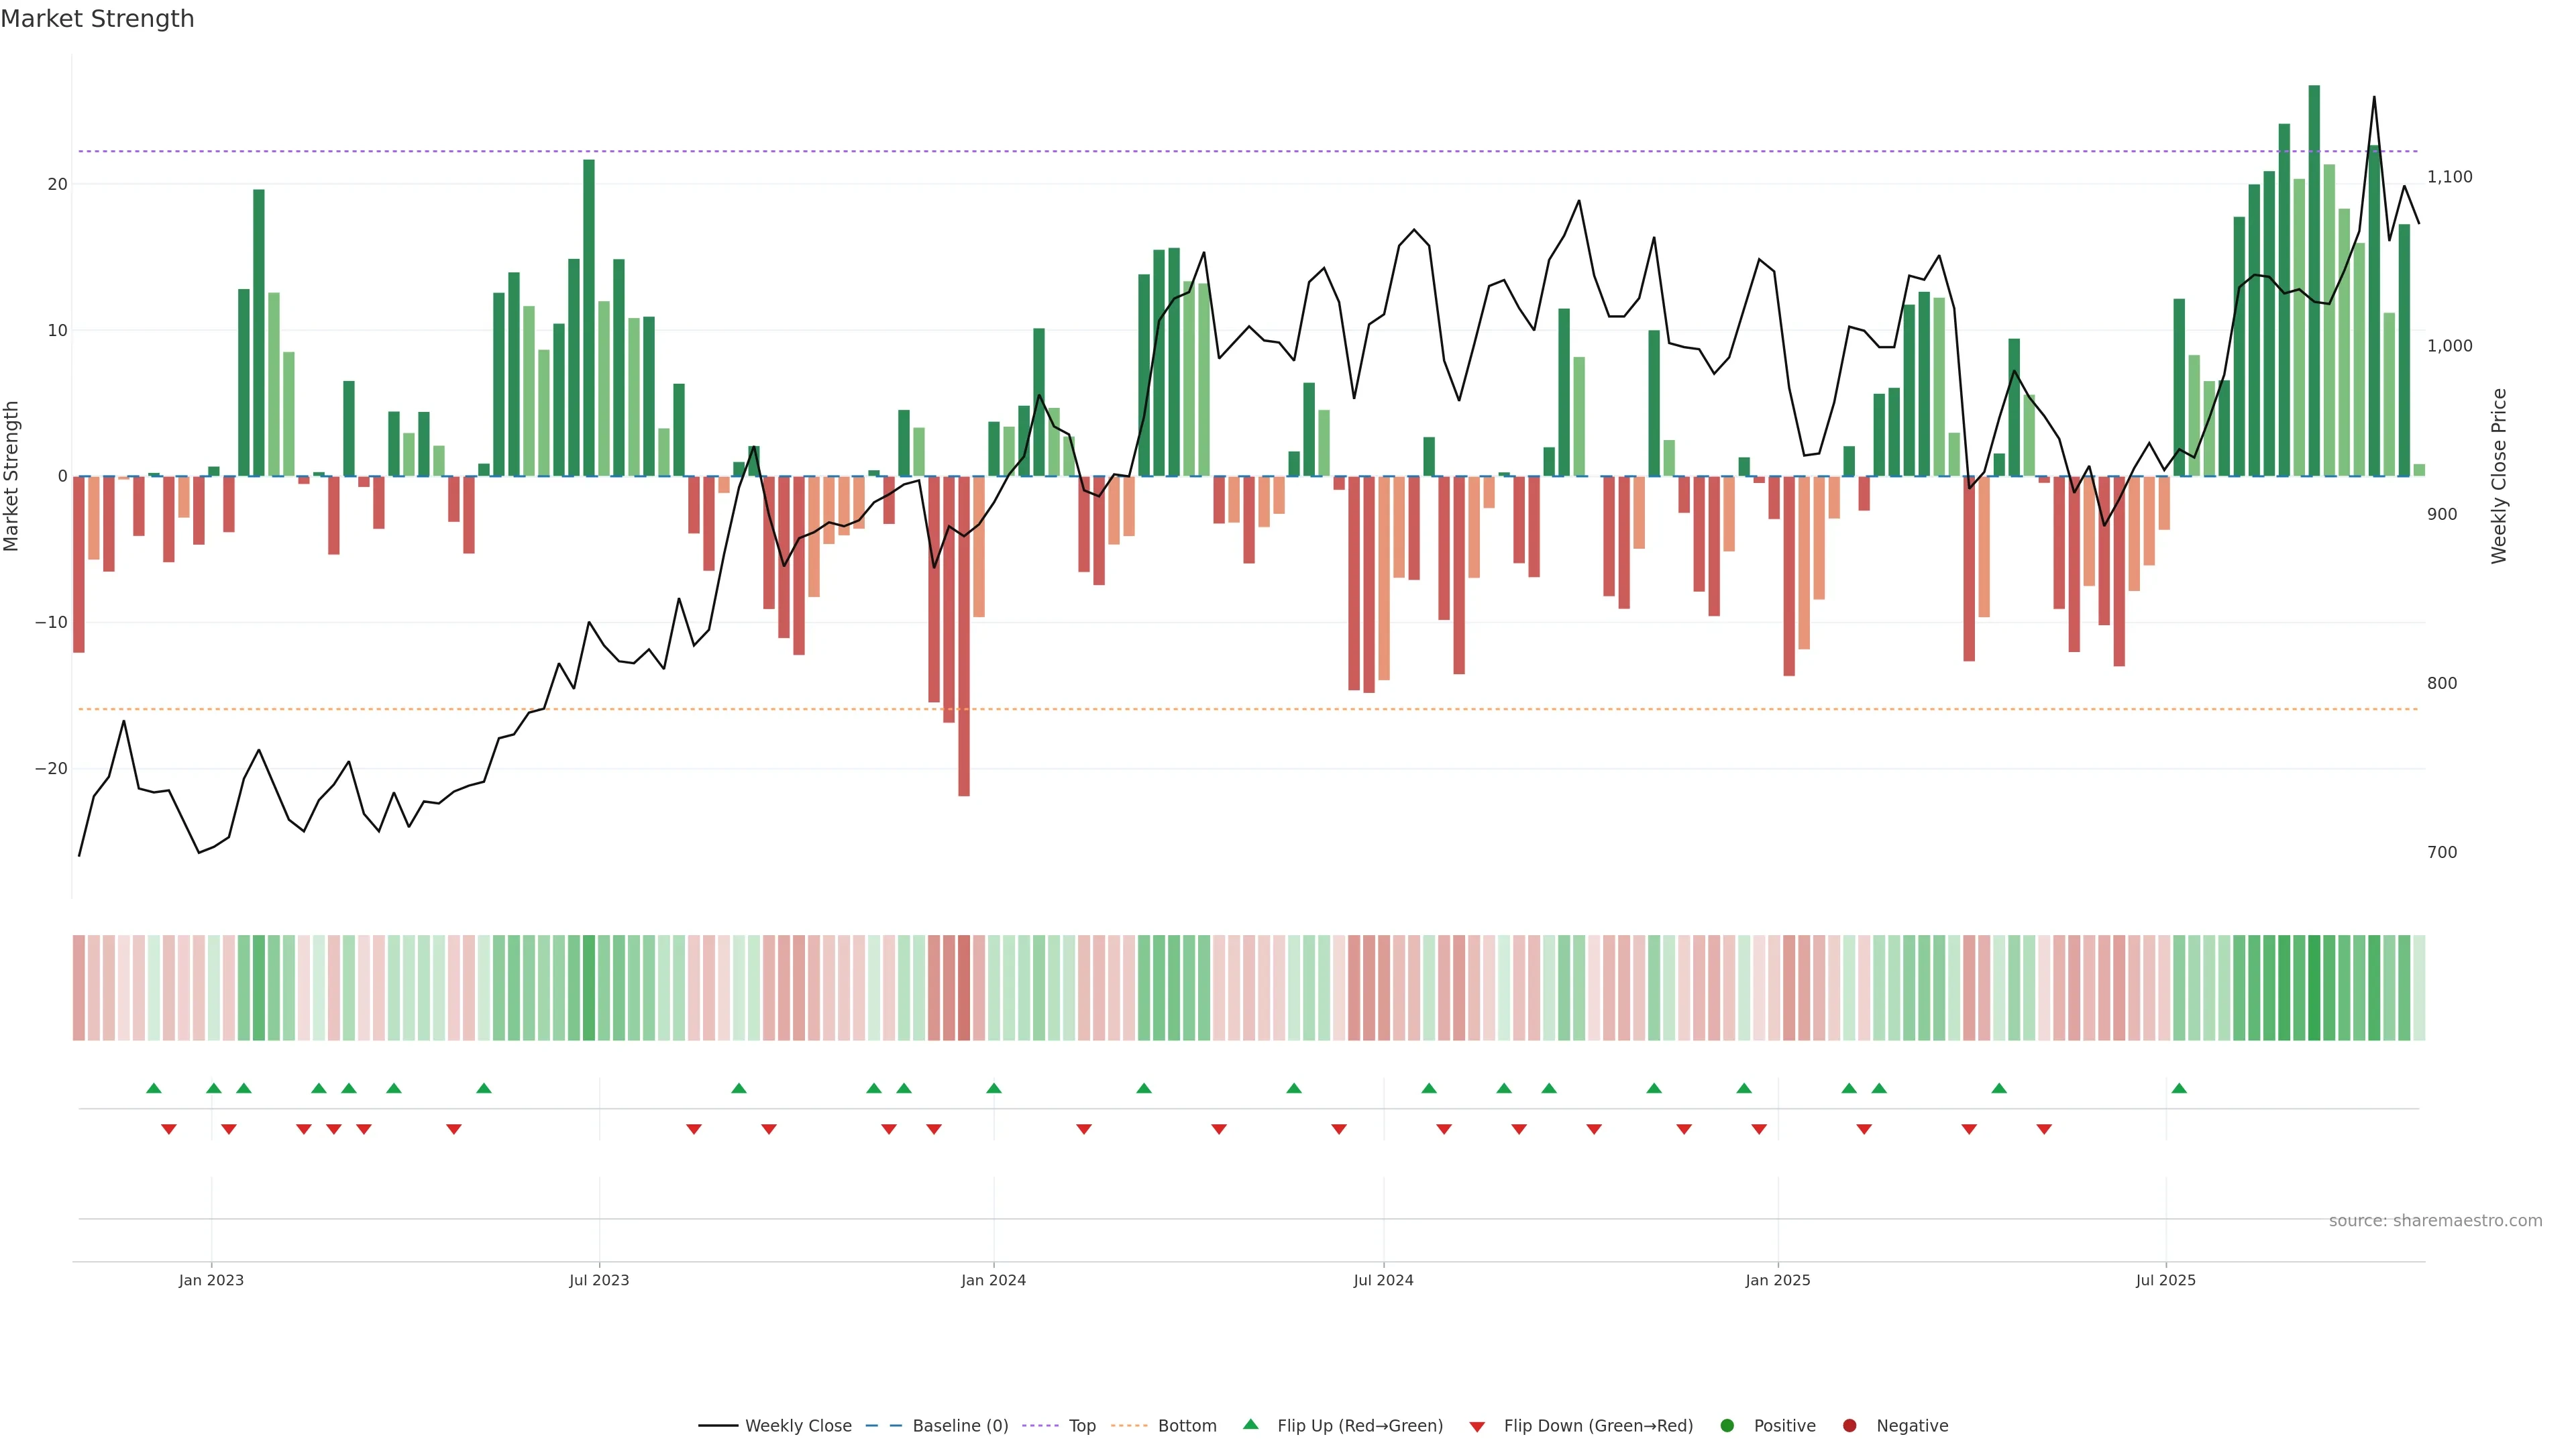Image resolution: width=2576 pixels, height=1449 pixels.
Task: Click the rightmost green Flip Up marker near Jul 2025
Action: [x=2179, y=1088]
